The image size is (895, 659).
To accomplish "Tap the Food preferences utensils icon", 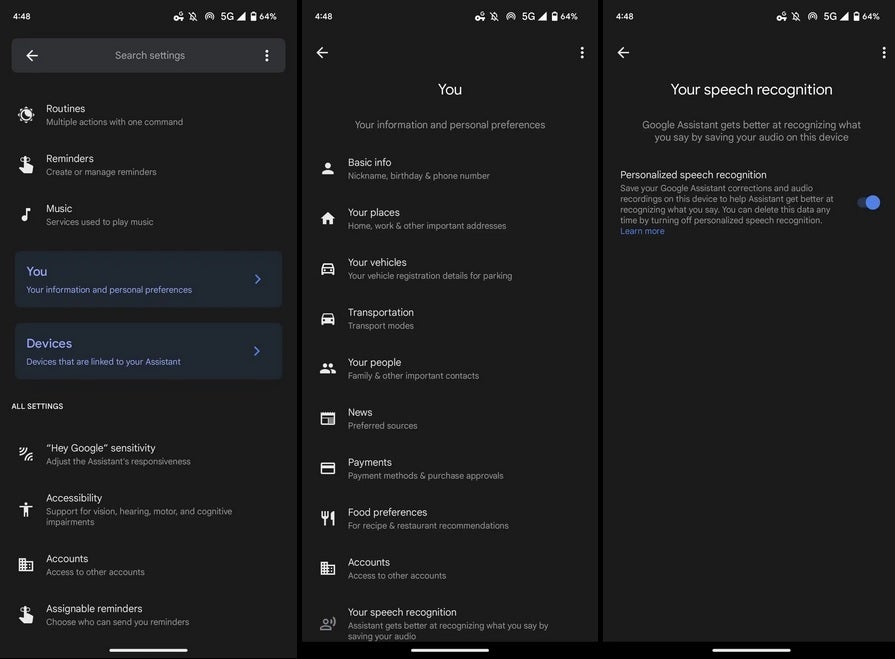I will (328, 518).
